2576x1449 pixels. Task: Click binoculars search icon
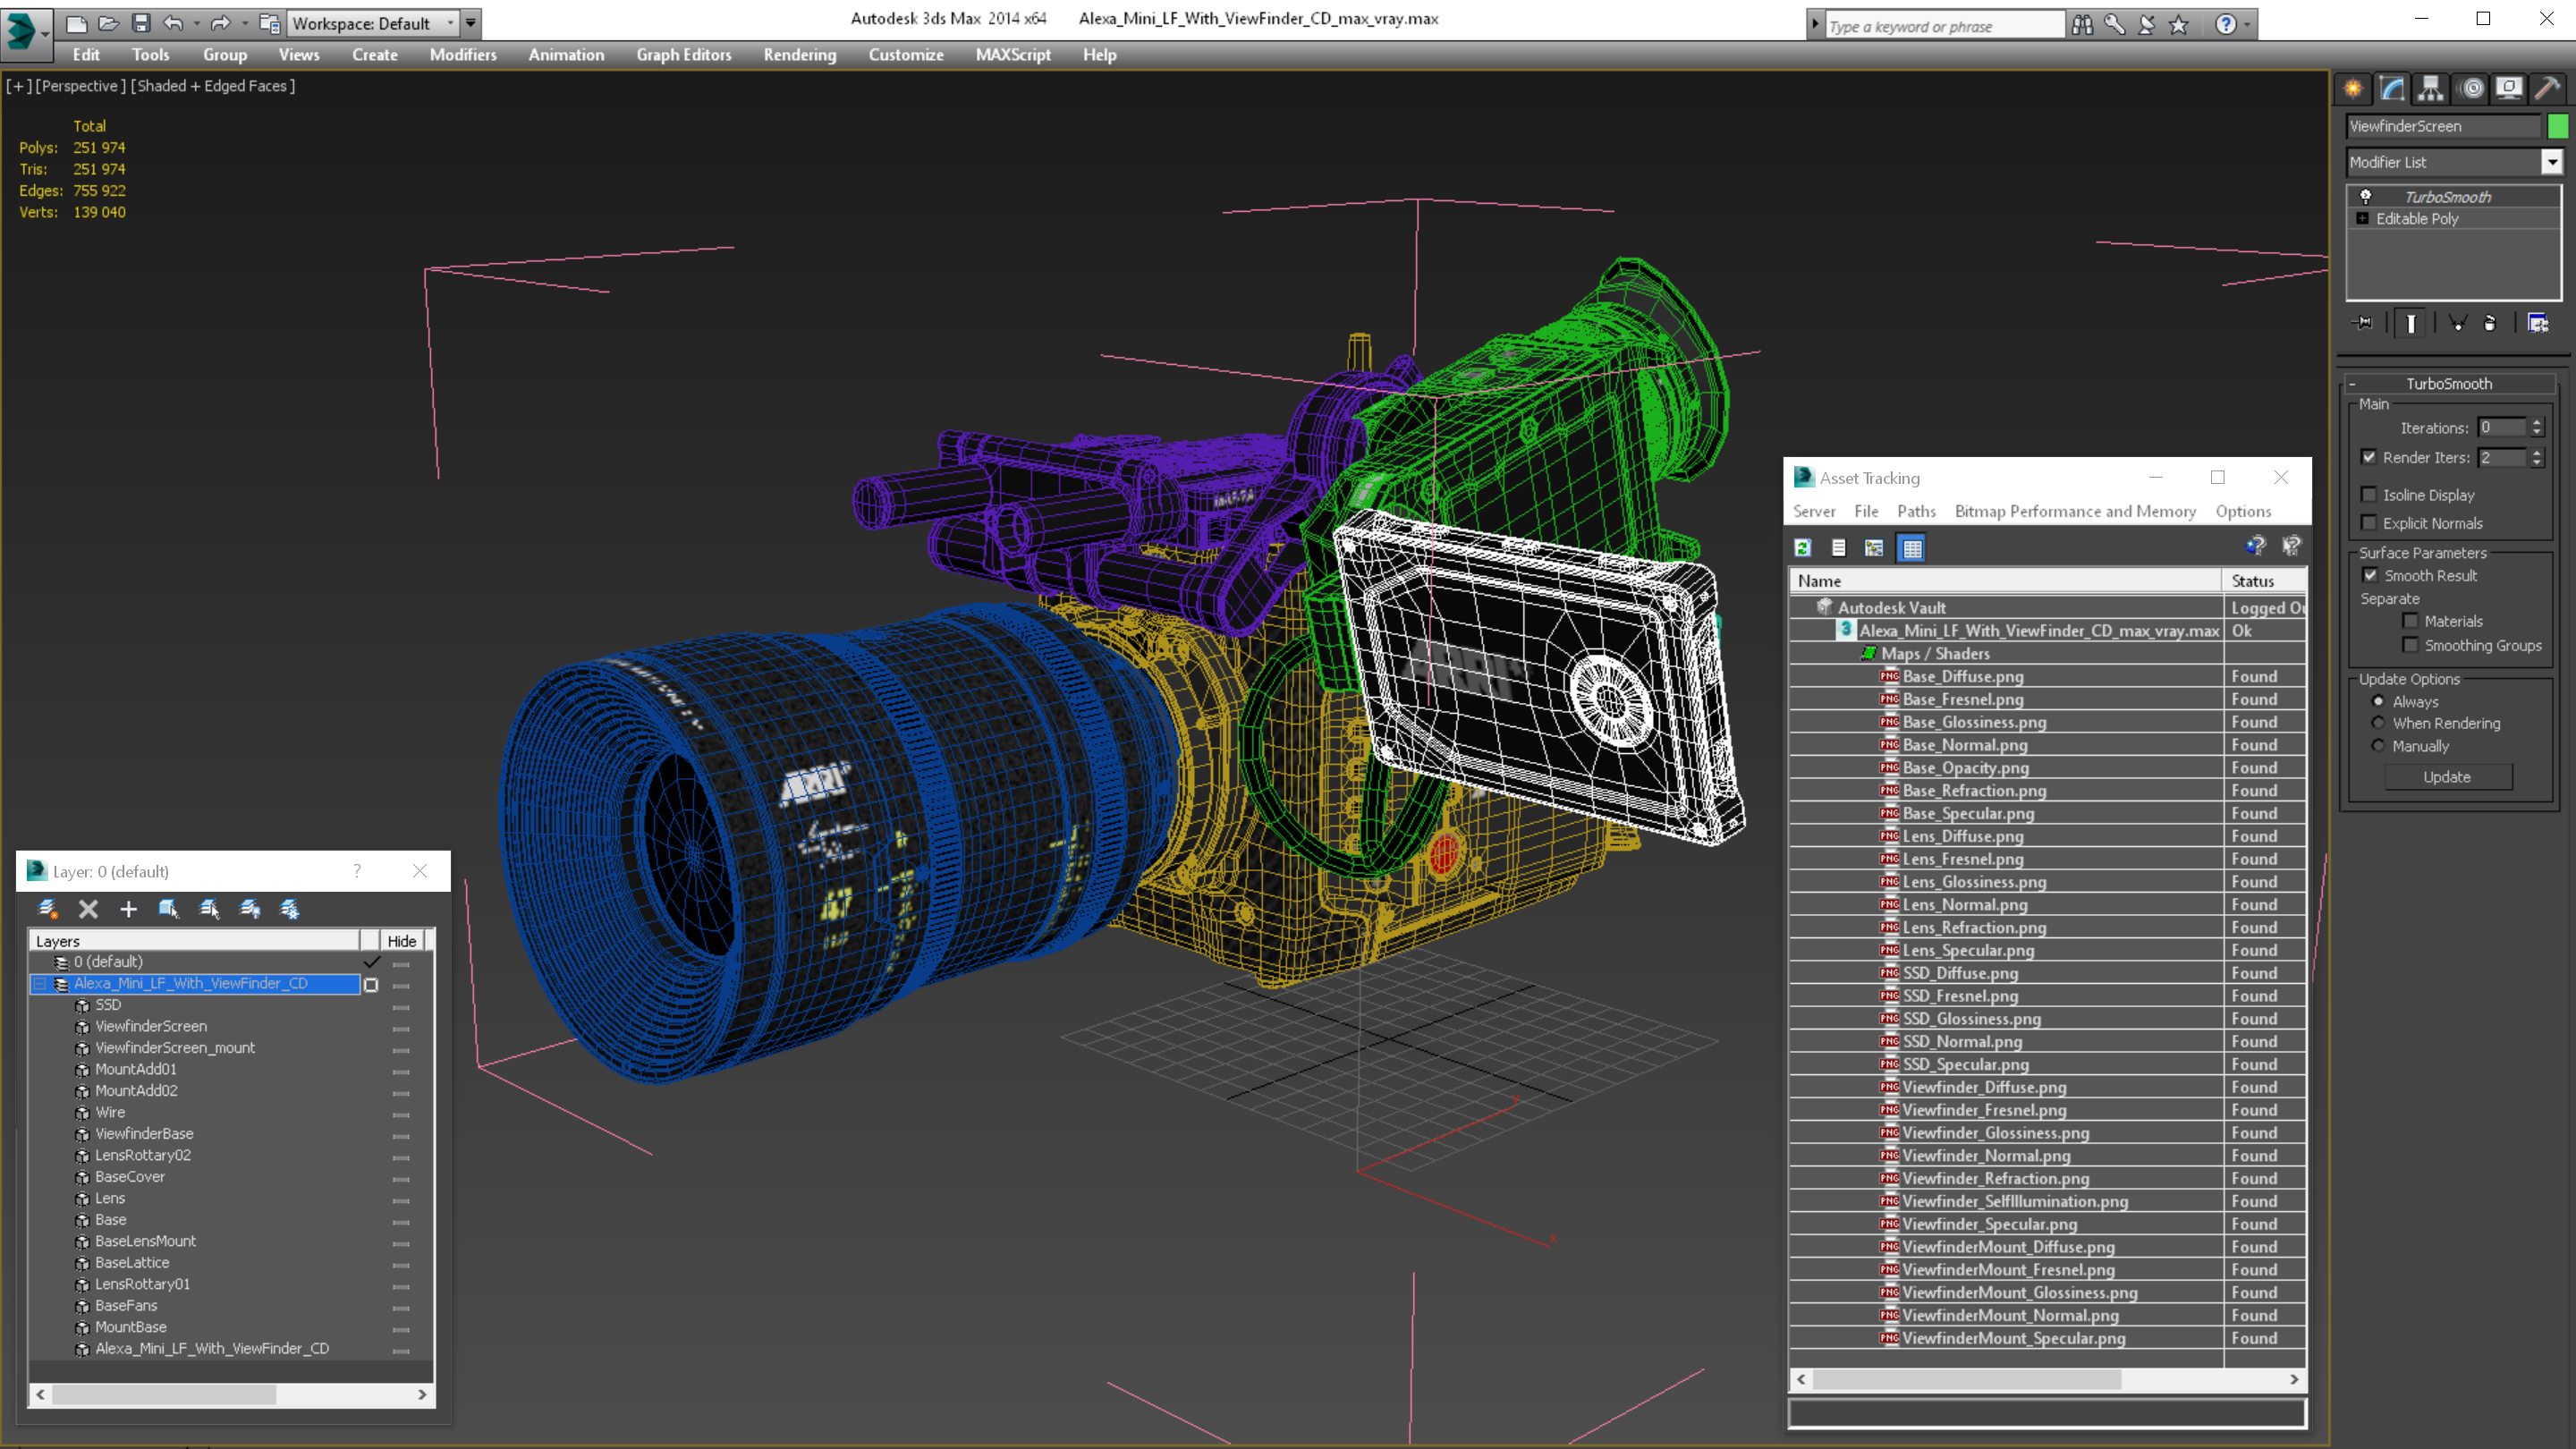pos(2082,25)
